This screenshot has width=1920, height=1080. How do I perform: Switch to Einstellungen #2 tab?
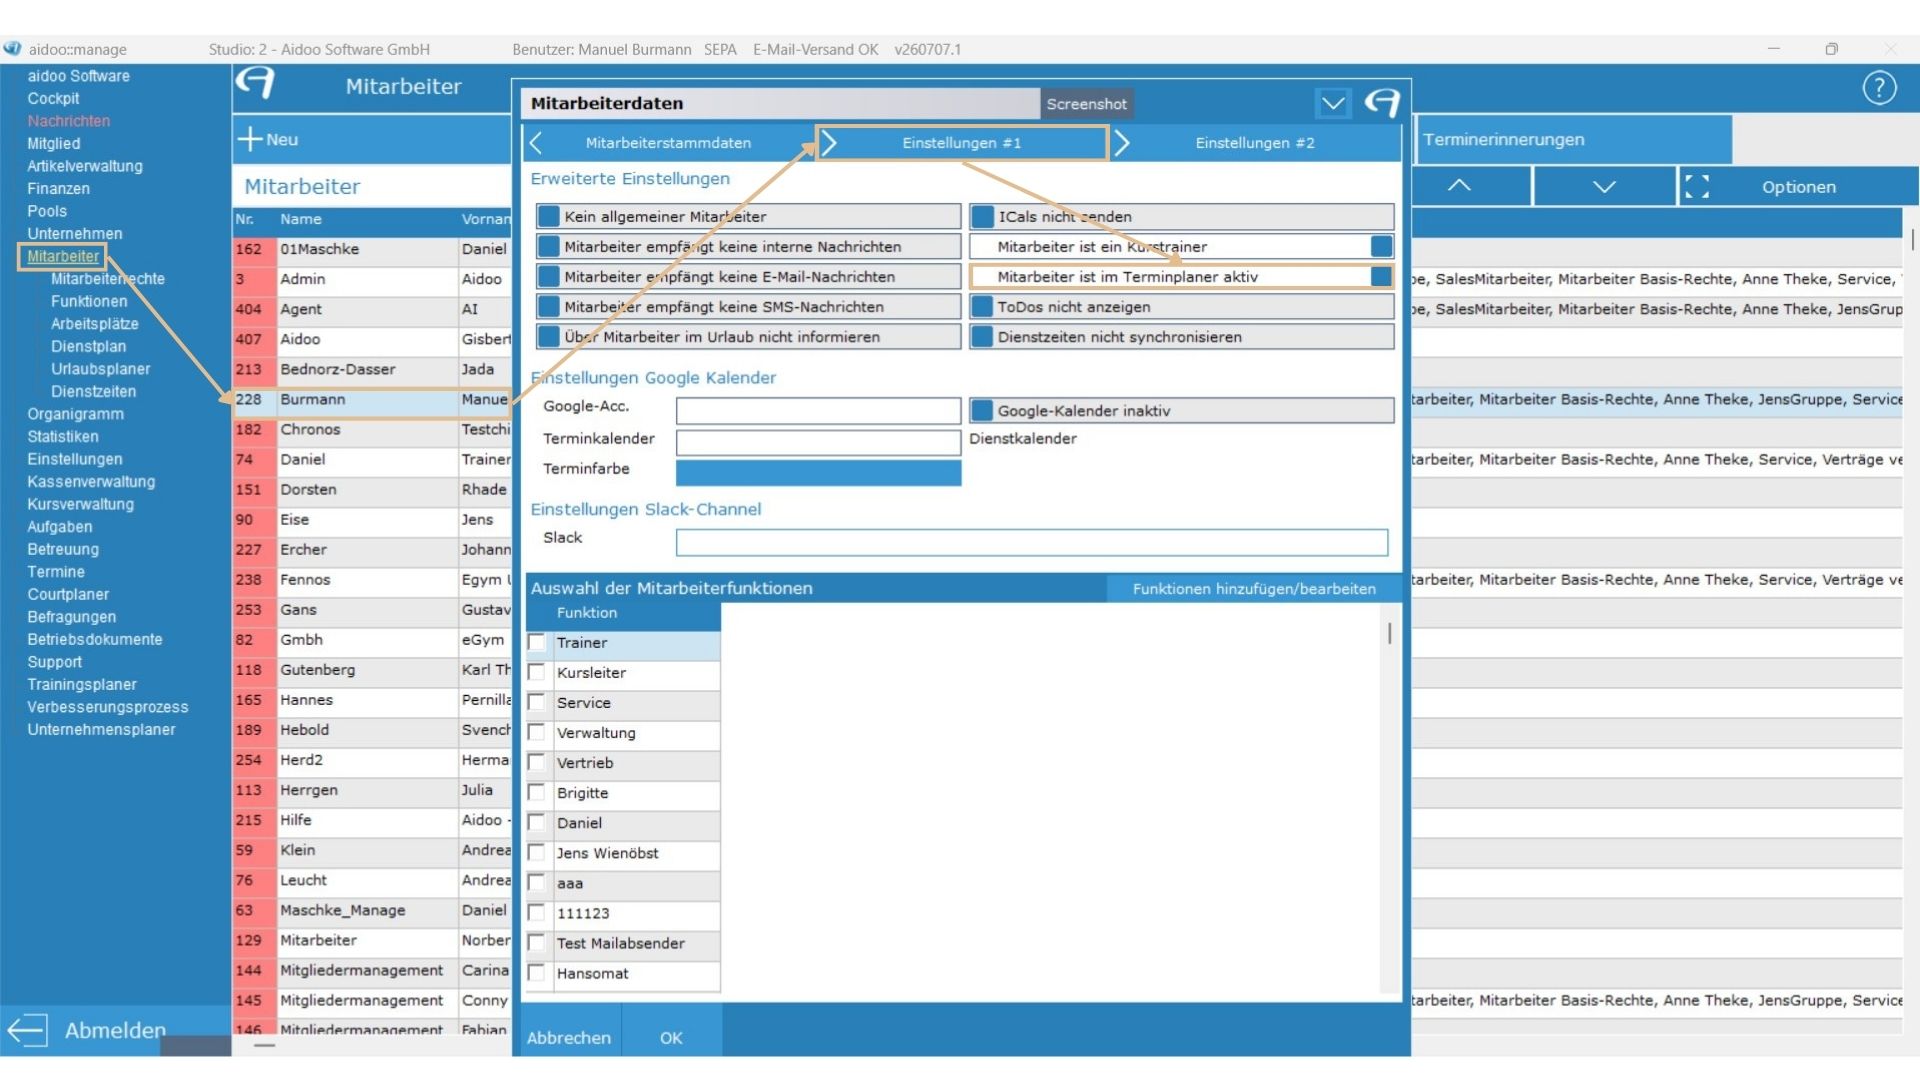[1255, 143]
